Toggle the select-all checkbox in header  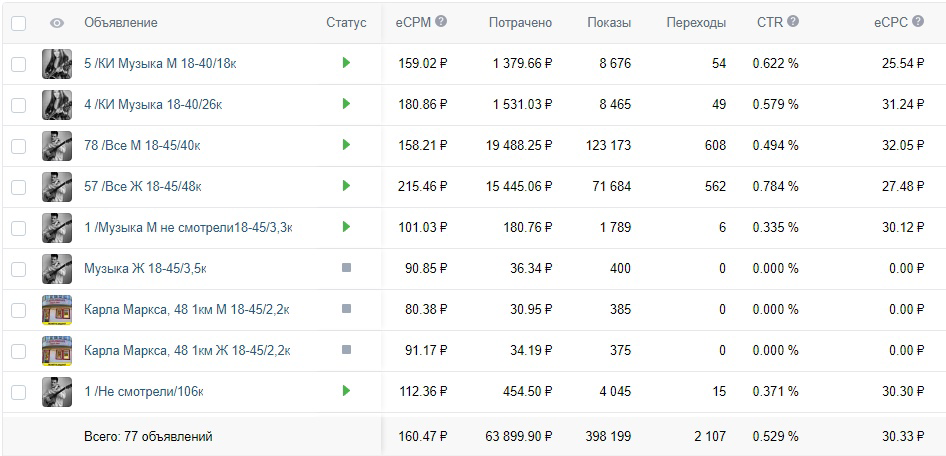(19, 24)
